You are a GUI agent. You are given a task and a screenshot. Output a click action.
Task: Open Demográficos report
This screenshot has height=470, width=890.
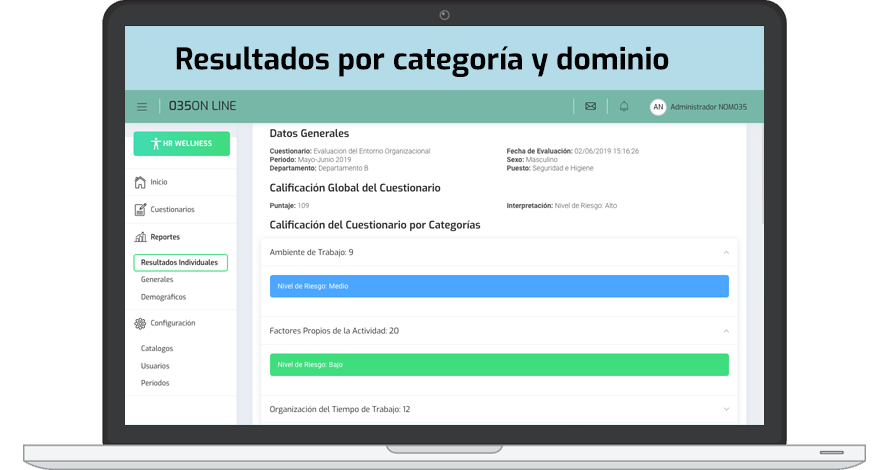[x=163, y=297]
